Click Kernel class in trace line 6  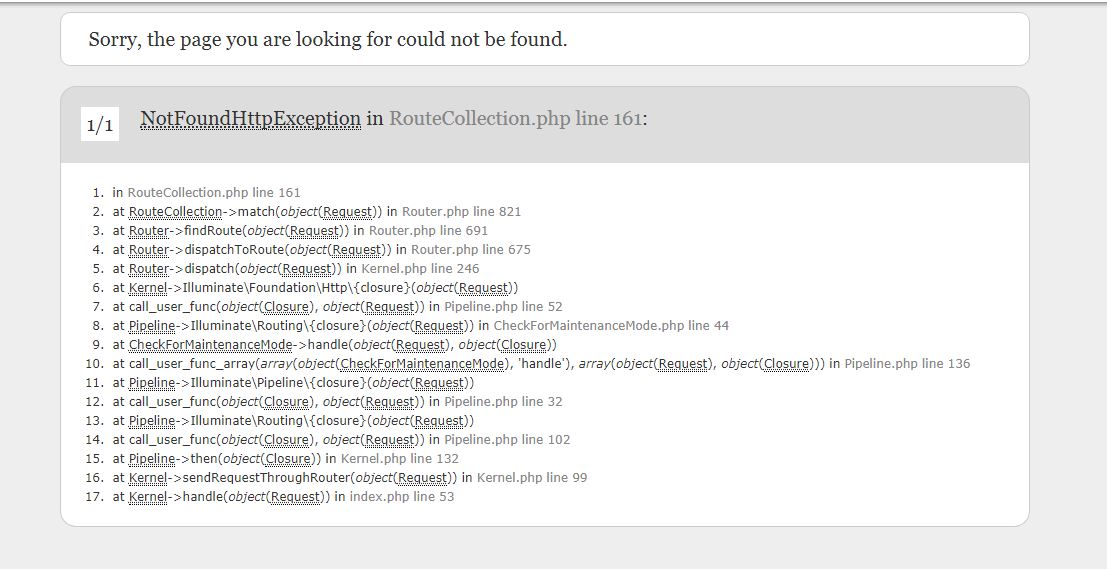(x=148, y=288)
